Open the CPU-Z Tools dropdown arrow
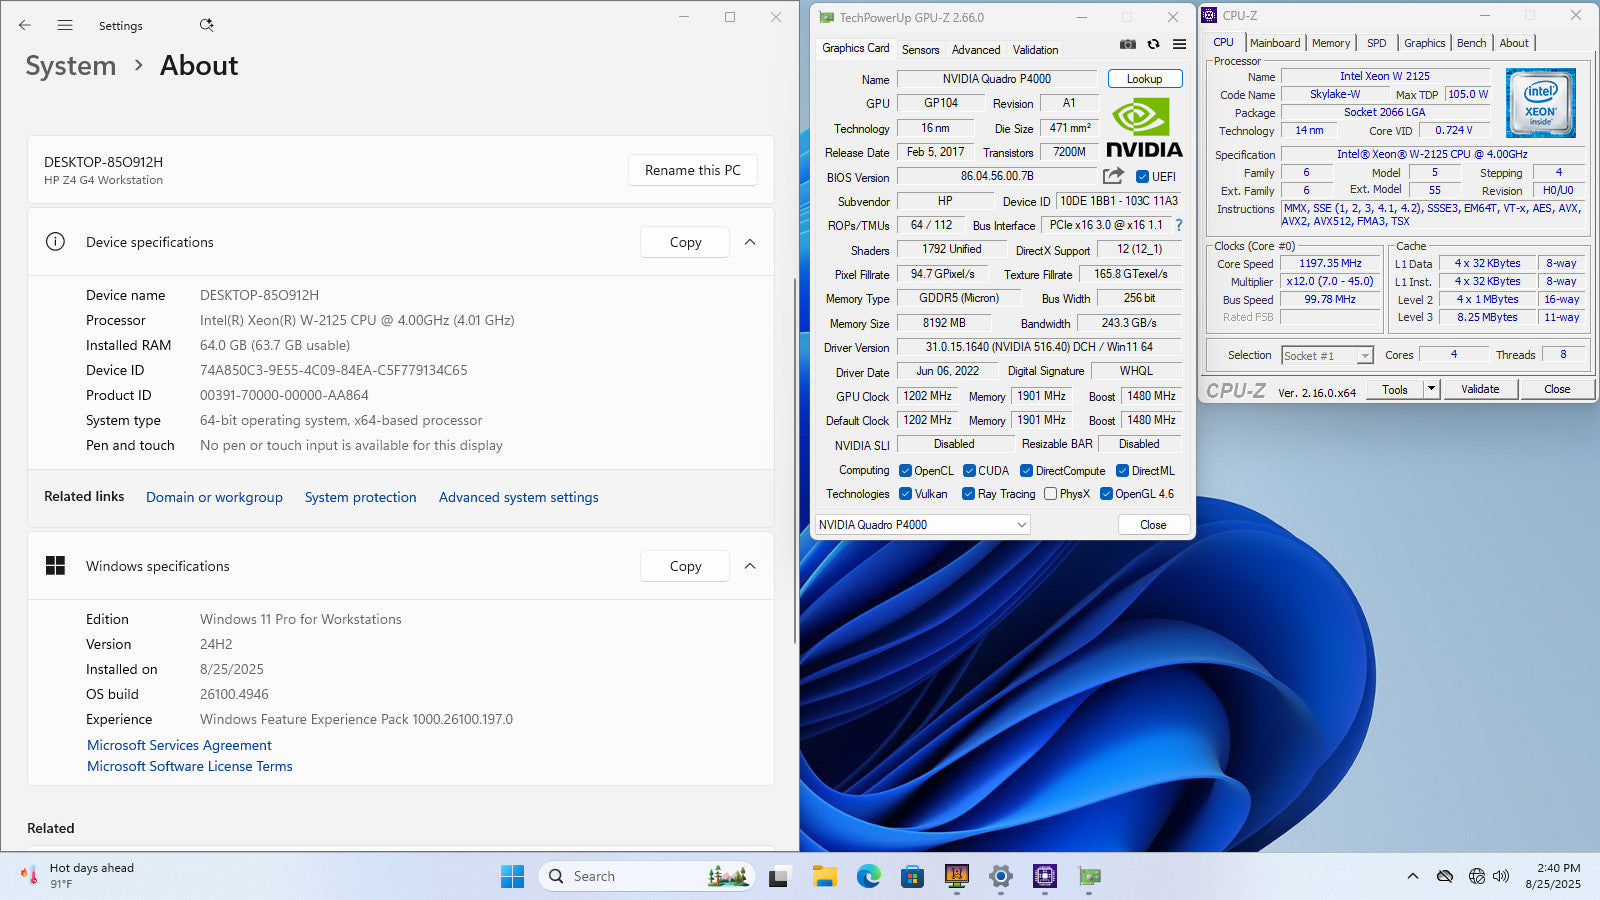 pyautogui.click(x=1431, y=389)
